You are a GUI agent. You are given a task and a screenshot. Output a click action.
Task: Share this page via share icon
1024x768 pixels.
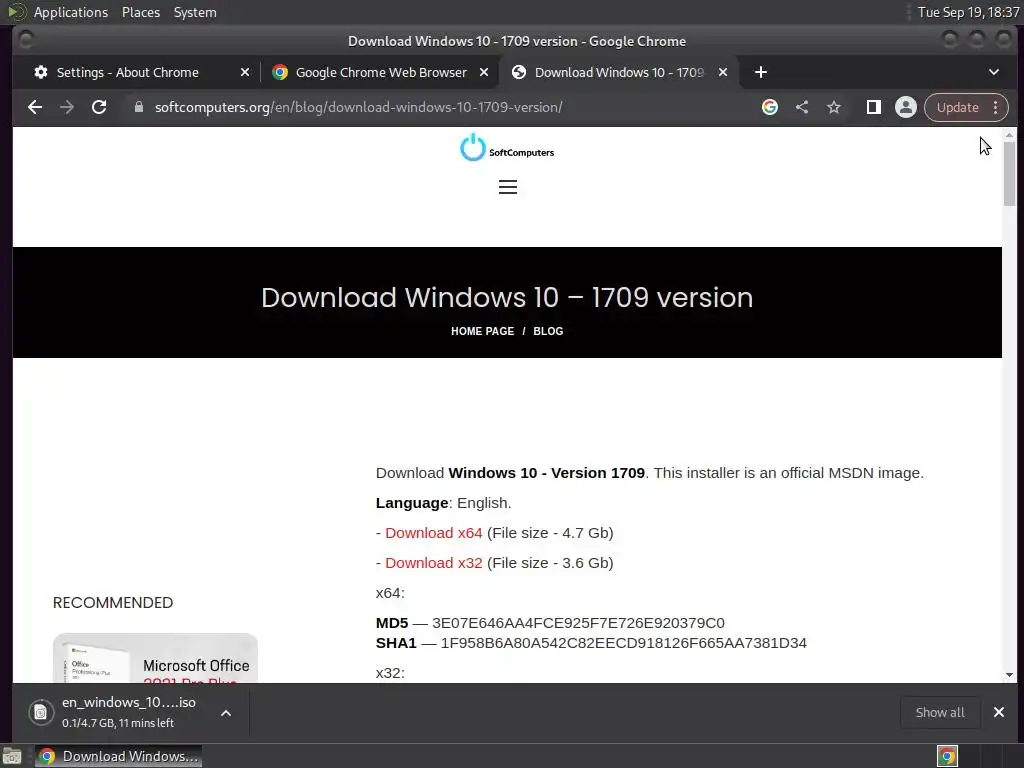pyautogui.click(x=802, y=107)
